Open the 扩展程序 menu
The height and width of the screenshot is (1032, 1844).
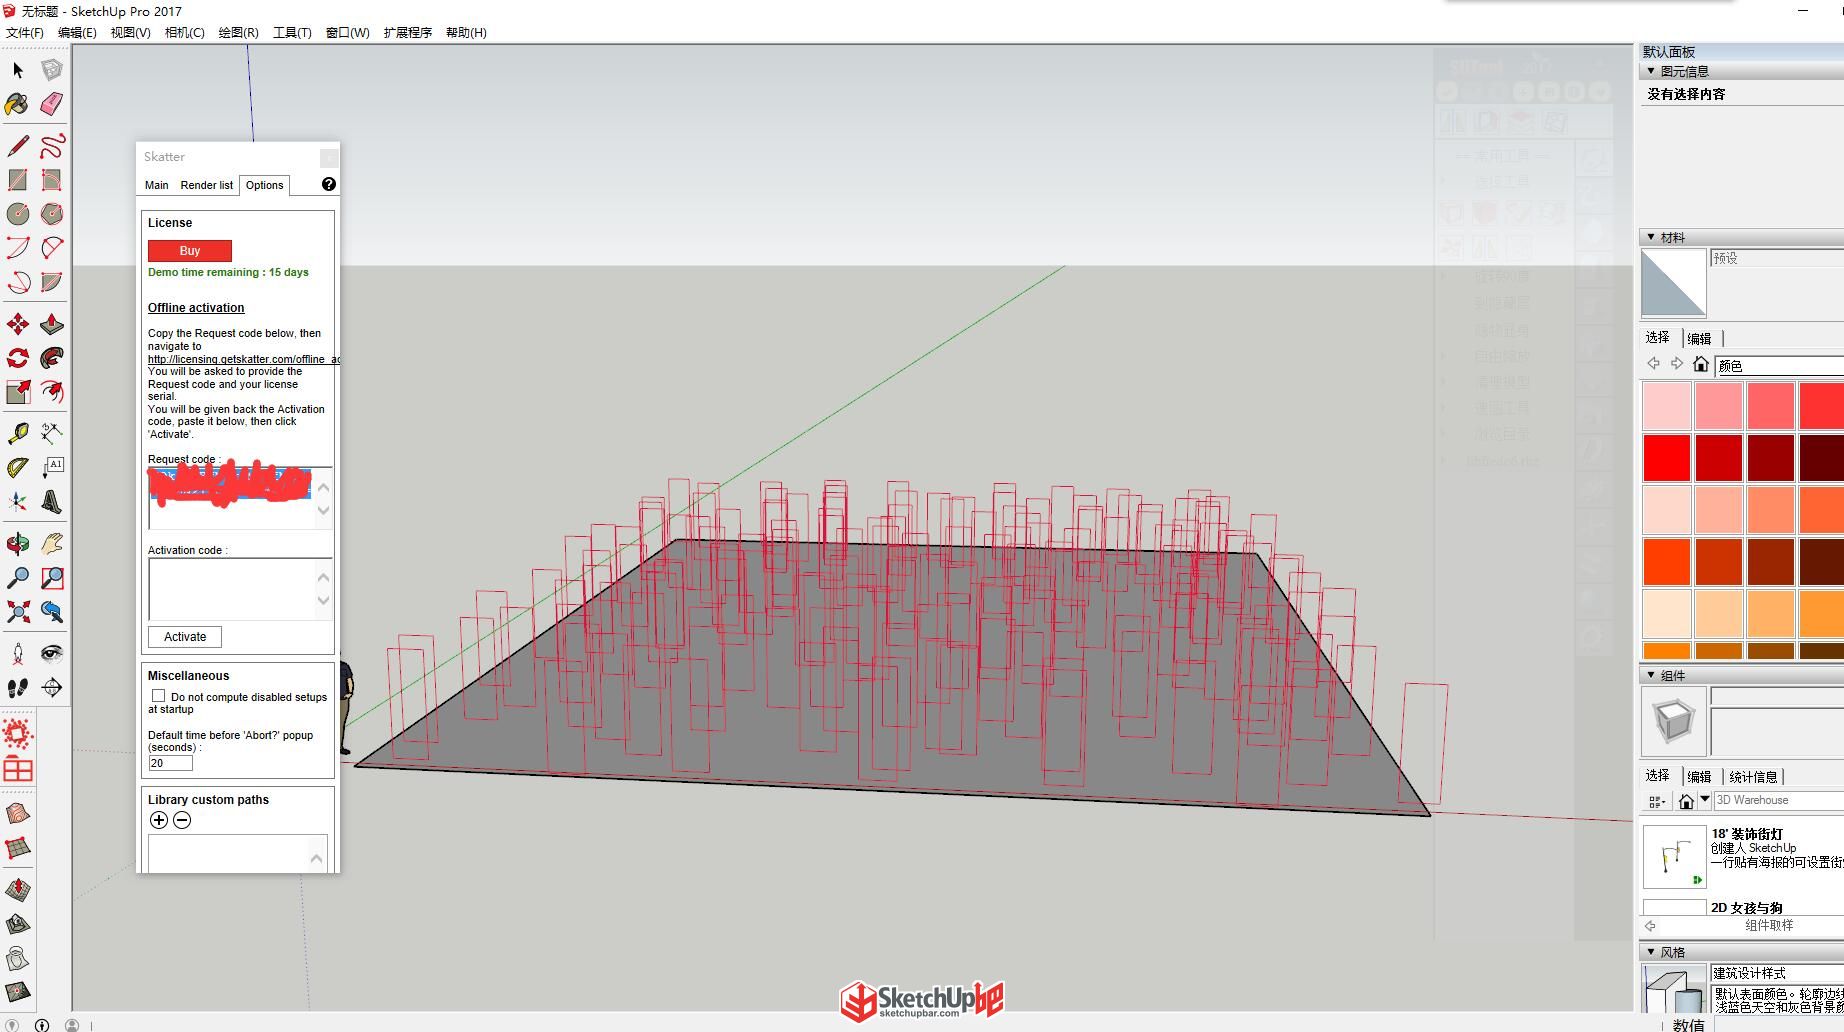[x=408, y=33]
